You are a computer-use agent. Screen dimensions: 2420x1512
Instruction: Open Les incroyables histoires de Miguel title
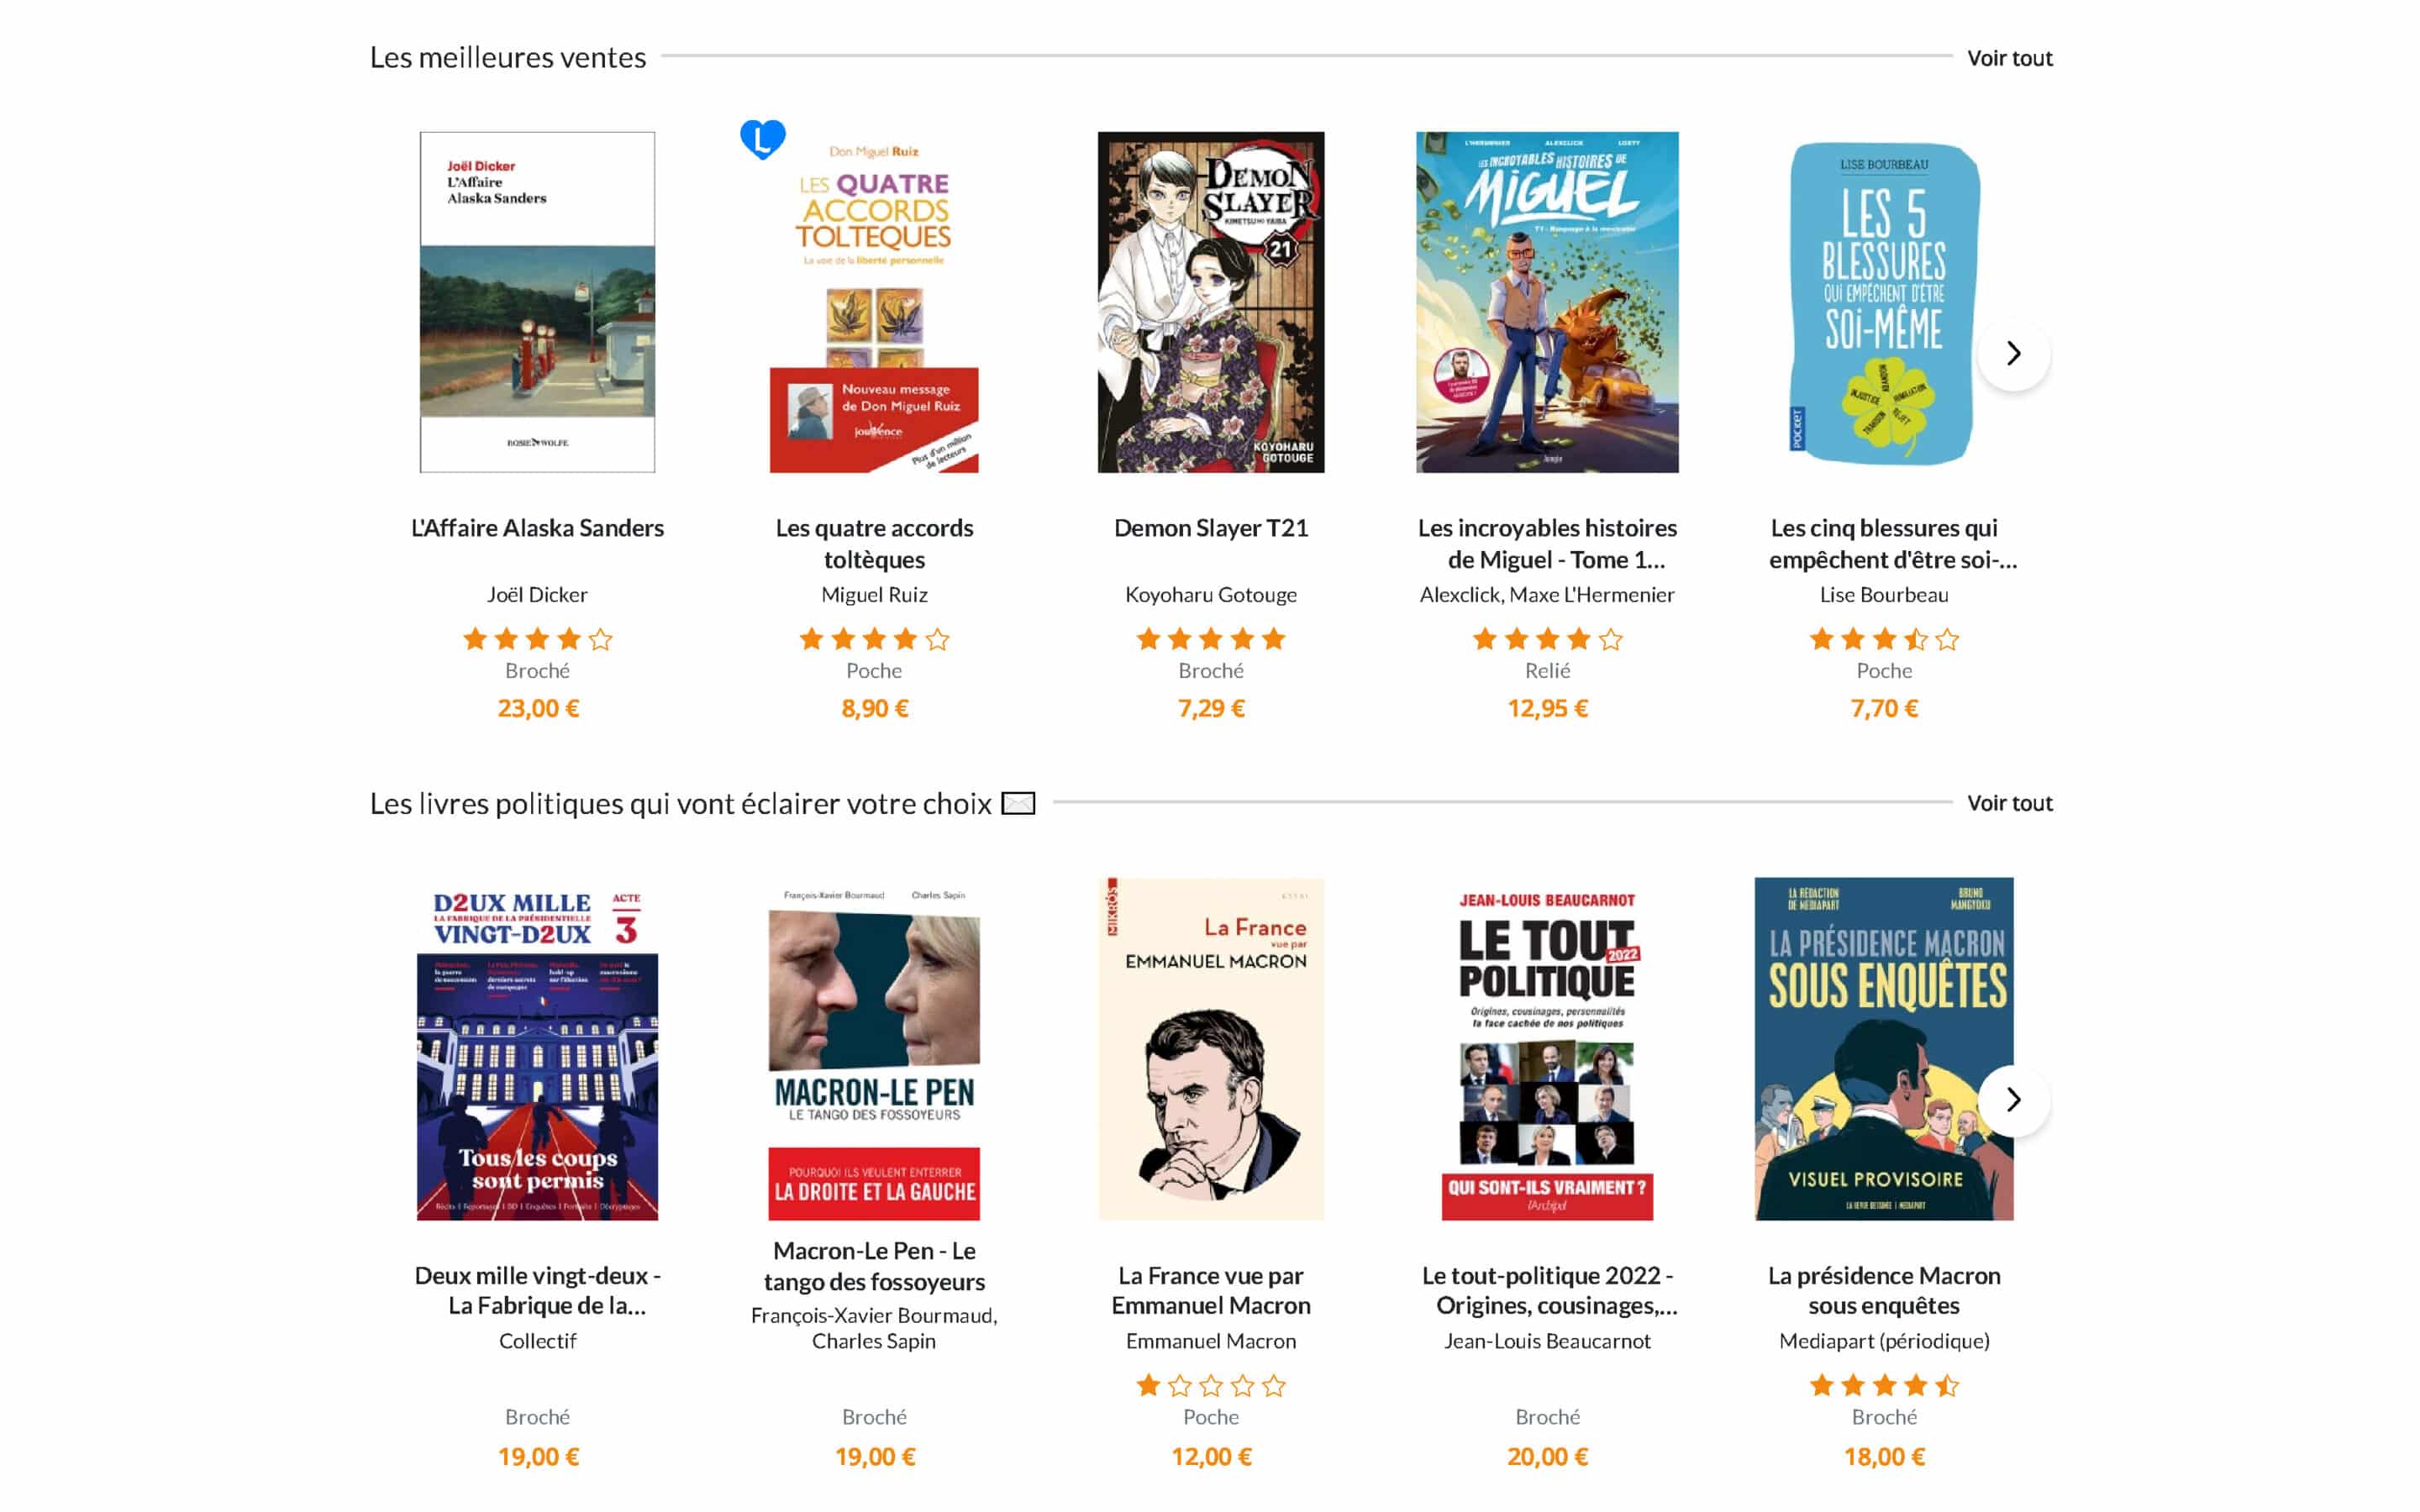(x=1547, y=543)
